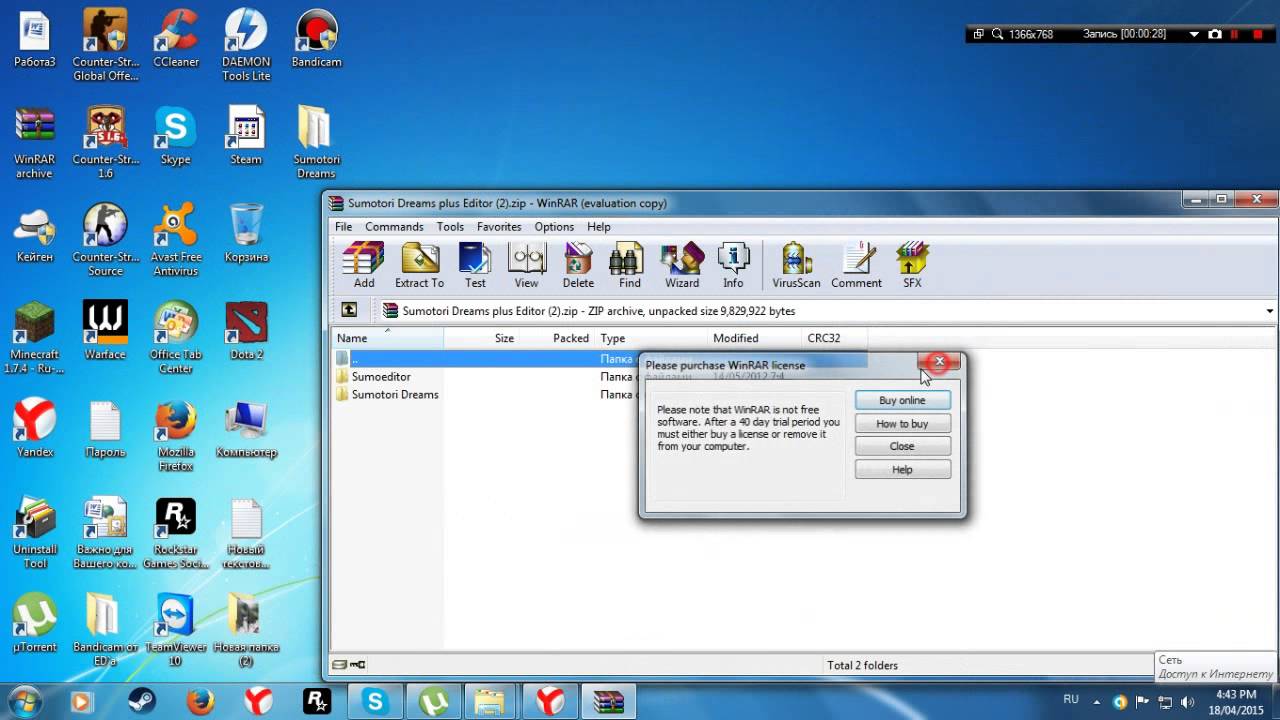Click the Help button in license dialog

click(902, 470)
